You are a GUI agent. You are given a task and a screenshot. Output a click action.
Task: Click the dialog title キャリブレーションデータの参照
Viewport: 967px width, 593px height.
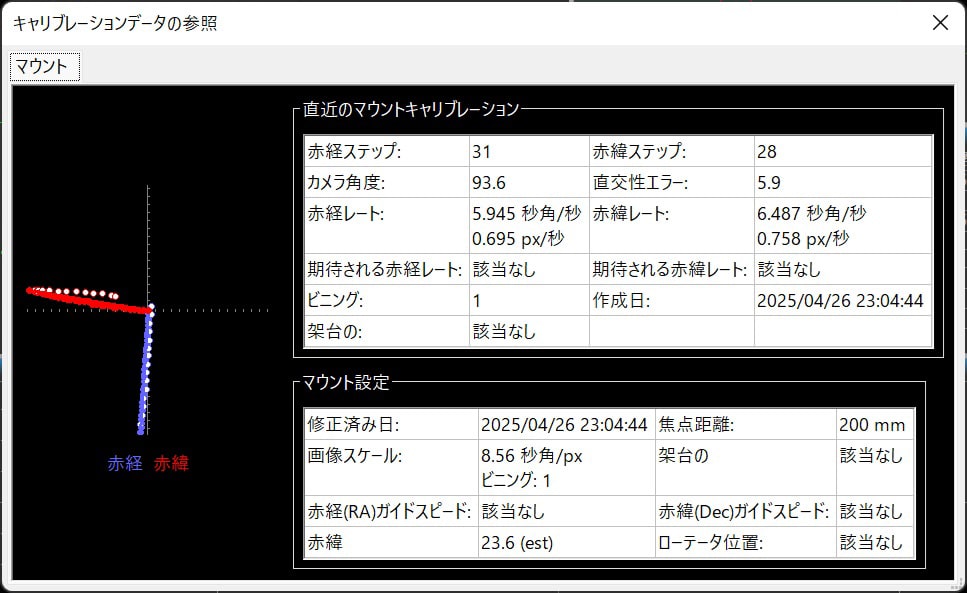pos(115,23)
